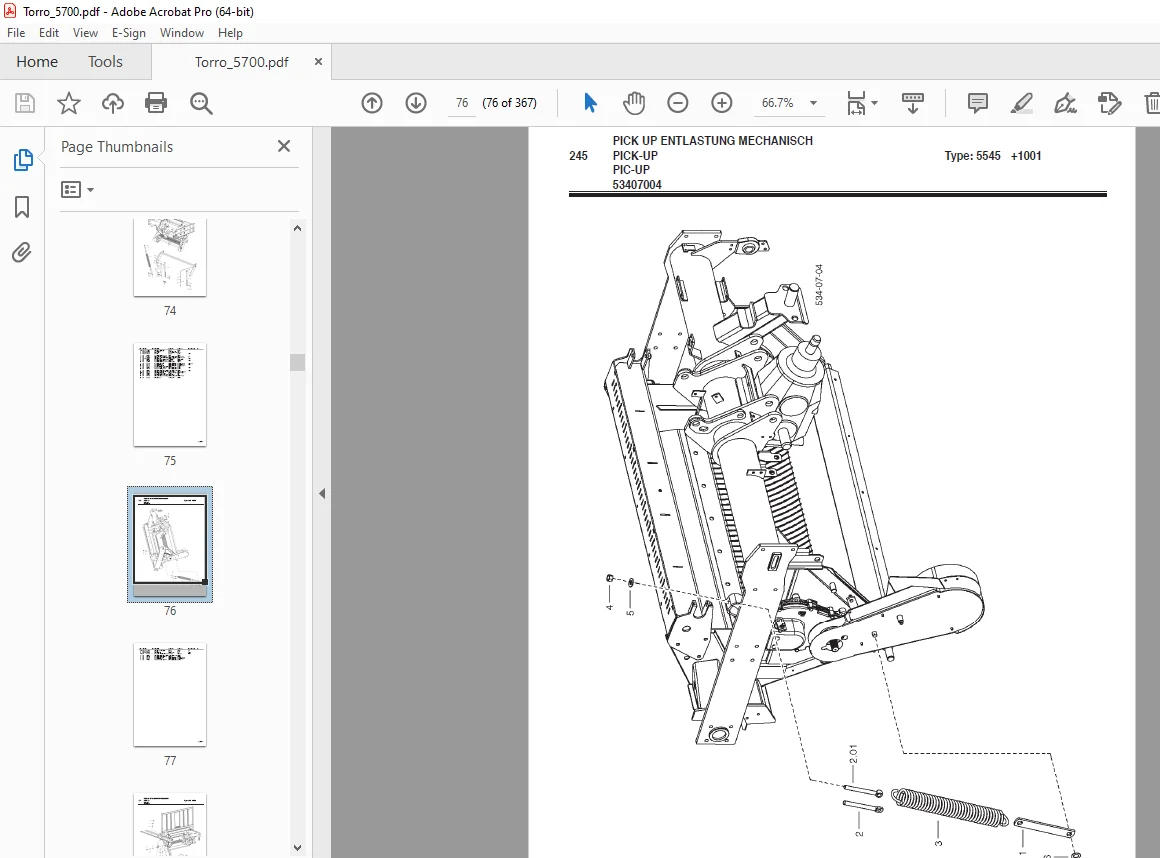Click thumbnail panel scroll down arrow
This screenshot has height=858, width=1160.
point(297,848)
